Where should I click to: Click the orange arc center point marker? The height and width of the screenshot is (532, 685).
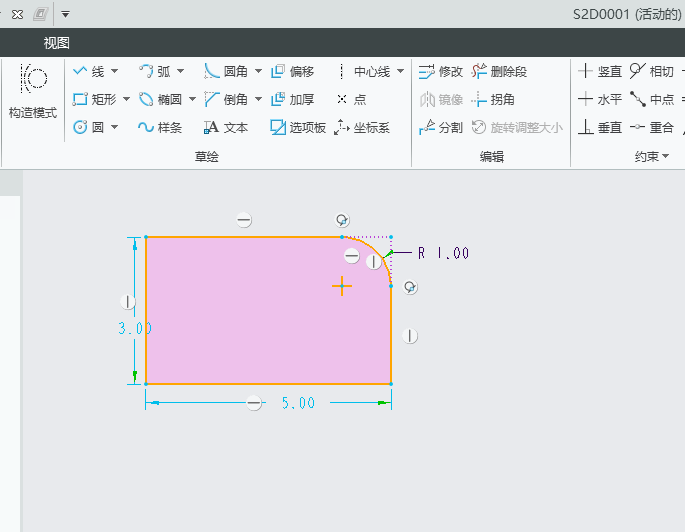click(342, 286)
